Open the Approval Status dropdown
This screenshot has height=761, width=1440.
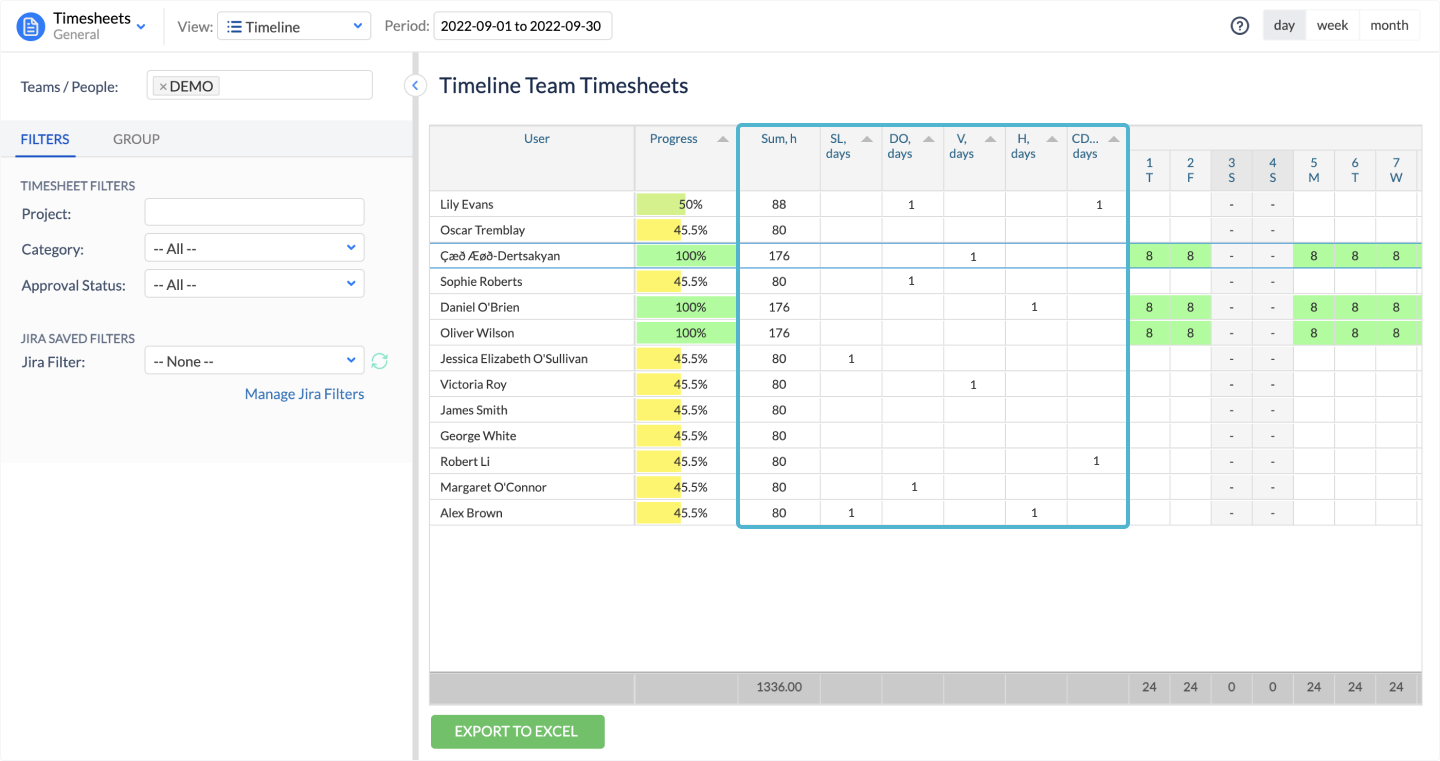(254, 285)
